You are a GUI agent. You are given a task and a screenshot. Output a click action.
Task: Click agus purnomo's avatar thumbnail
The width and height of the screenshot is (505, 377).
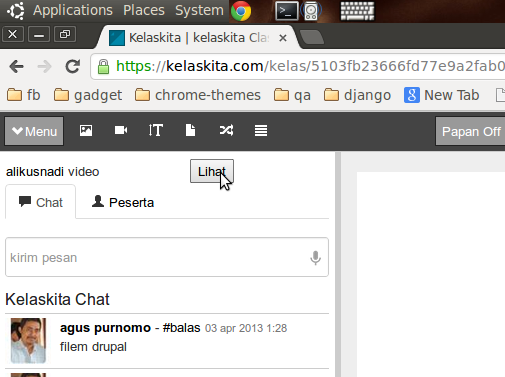coord(28,341)
